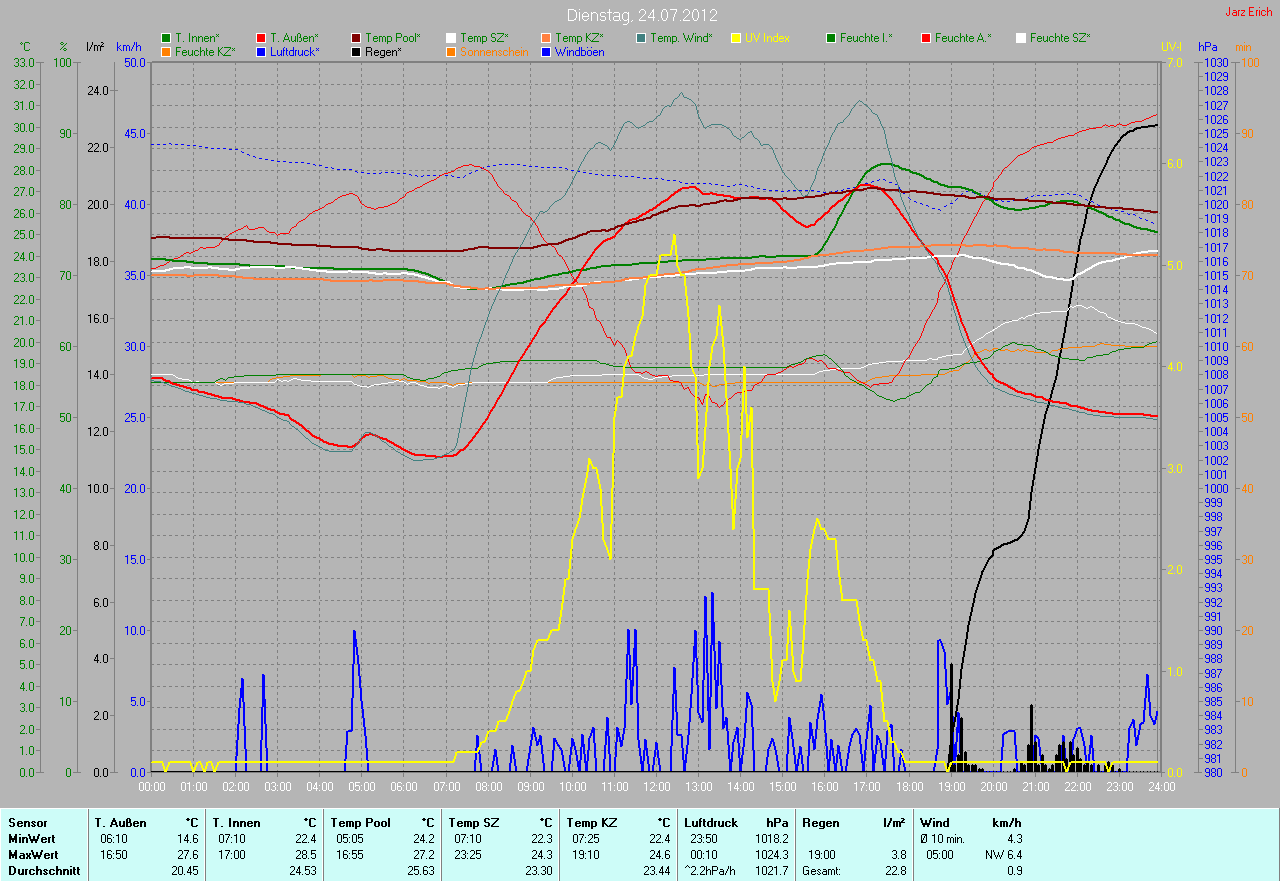Click the blue Luftdruck legend square
The image size is (1280, 881).
pos(261,51)
